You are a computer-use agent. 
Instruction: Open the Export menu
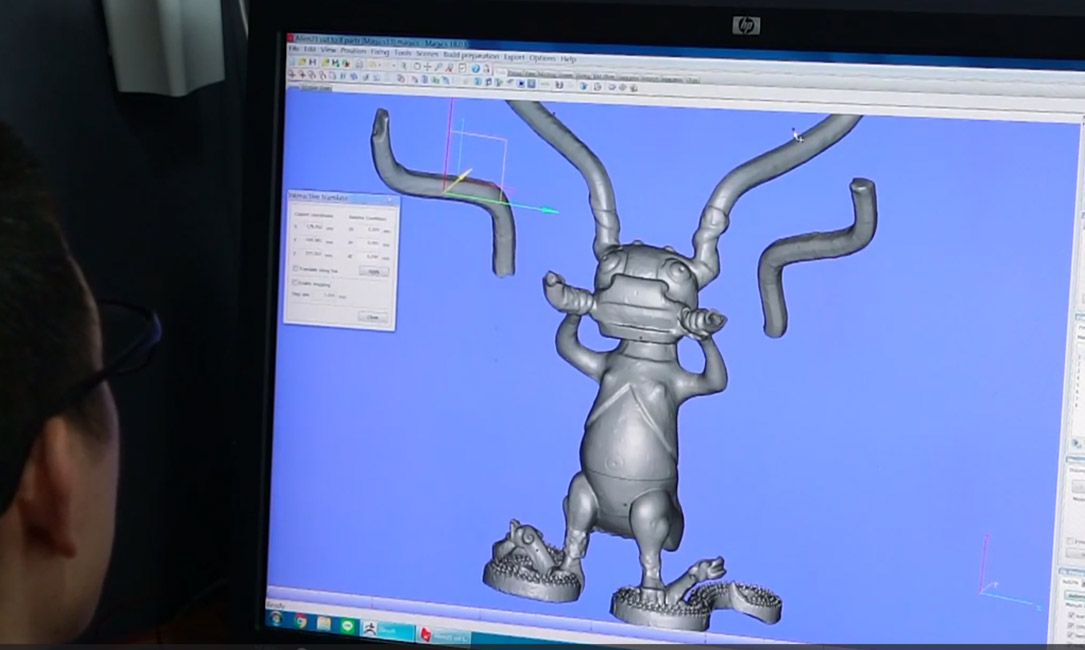coord(514,57)
